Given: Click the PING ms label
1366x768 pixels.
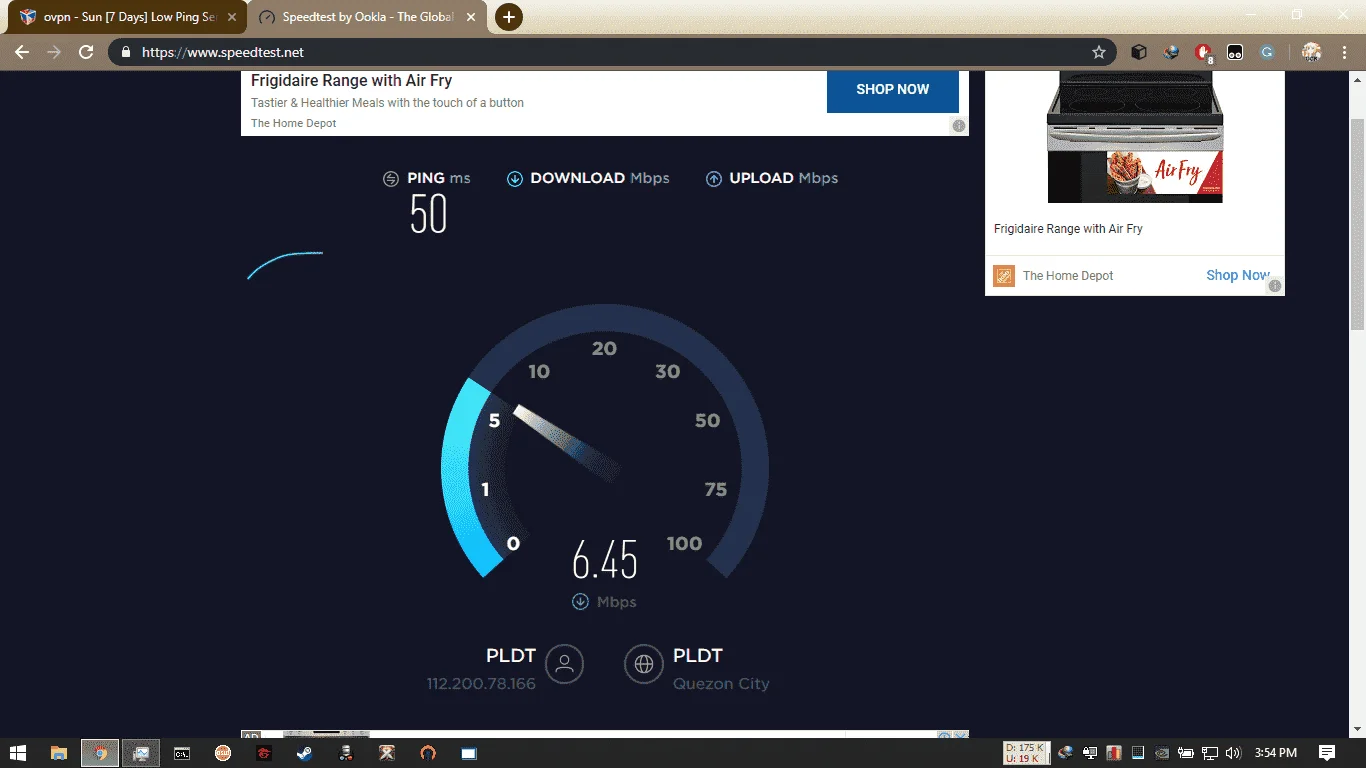Looking at the screenshot, I should click(x=438, y=178).
